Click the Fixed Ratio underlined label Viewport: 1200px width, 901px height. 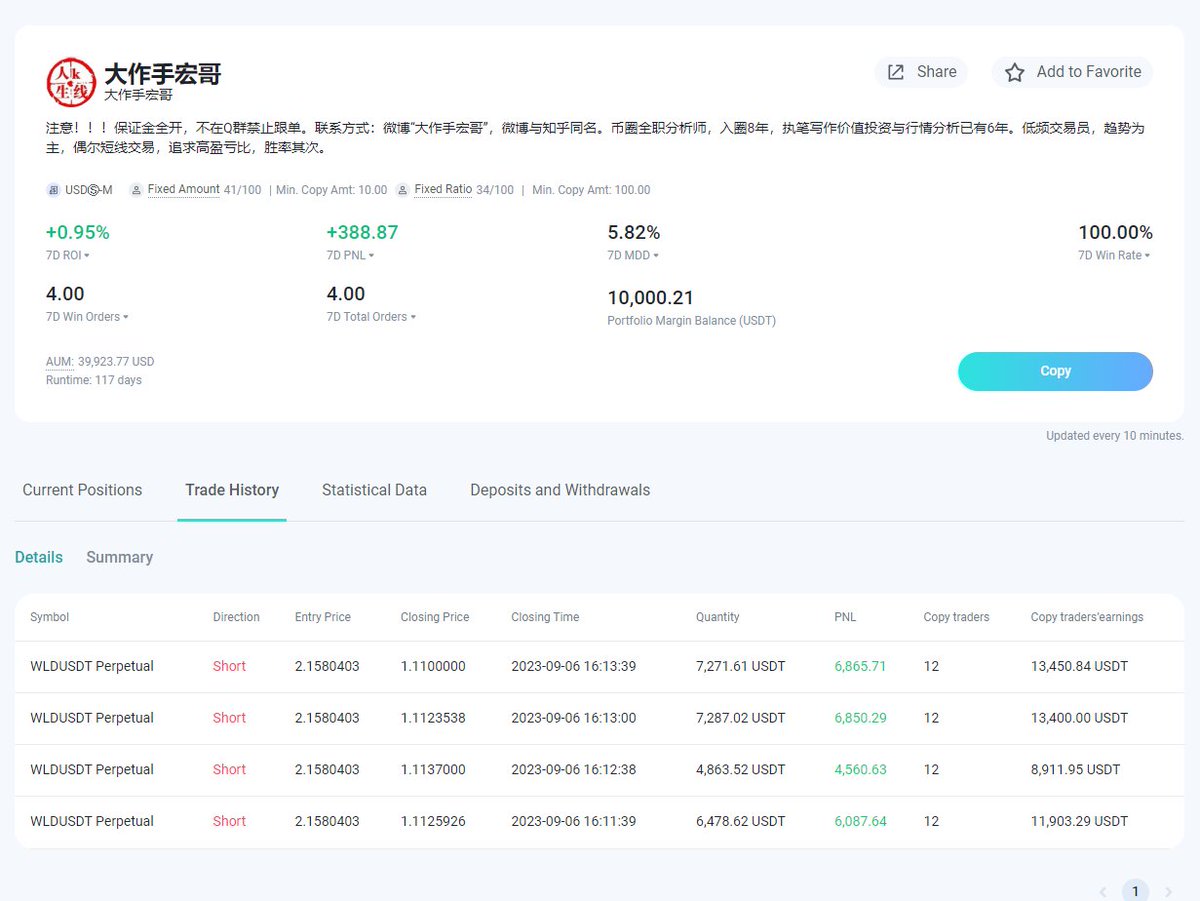tap(443, 190)
